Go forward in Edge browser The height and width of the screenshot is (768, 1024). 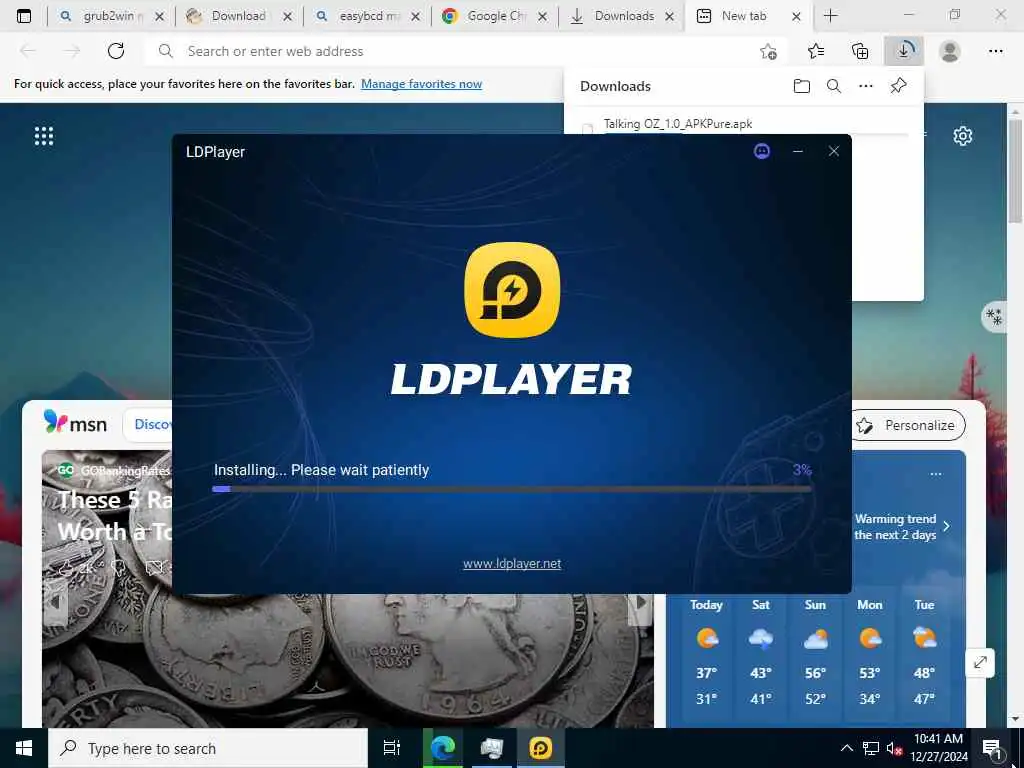tap(72, 51)
